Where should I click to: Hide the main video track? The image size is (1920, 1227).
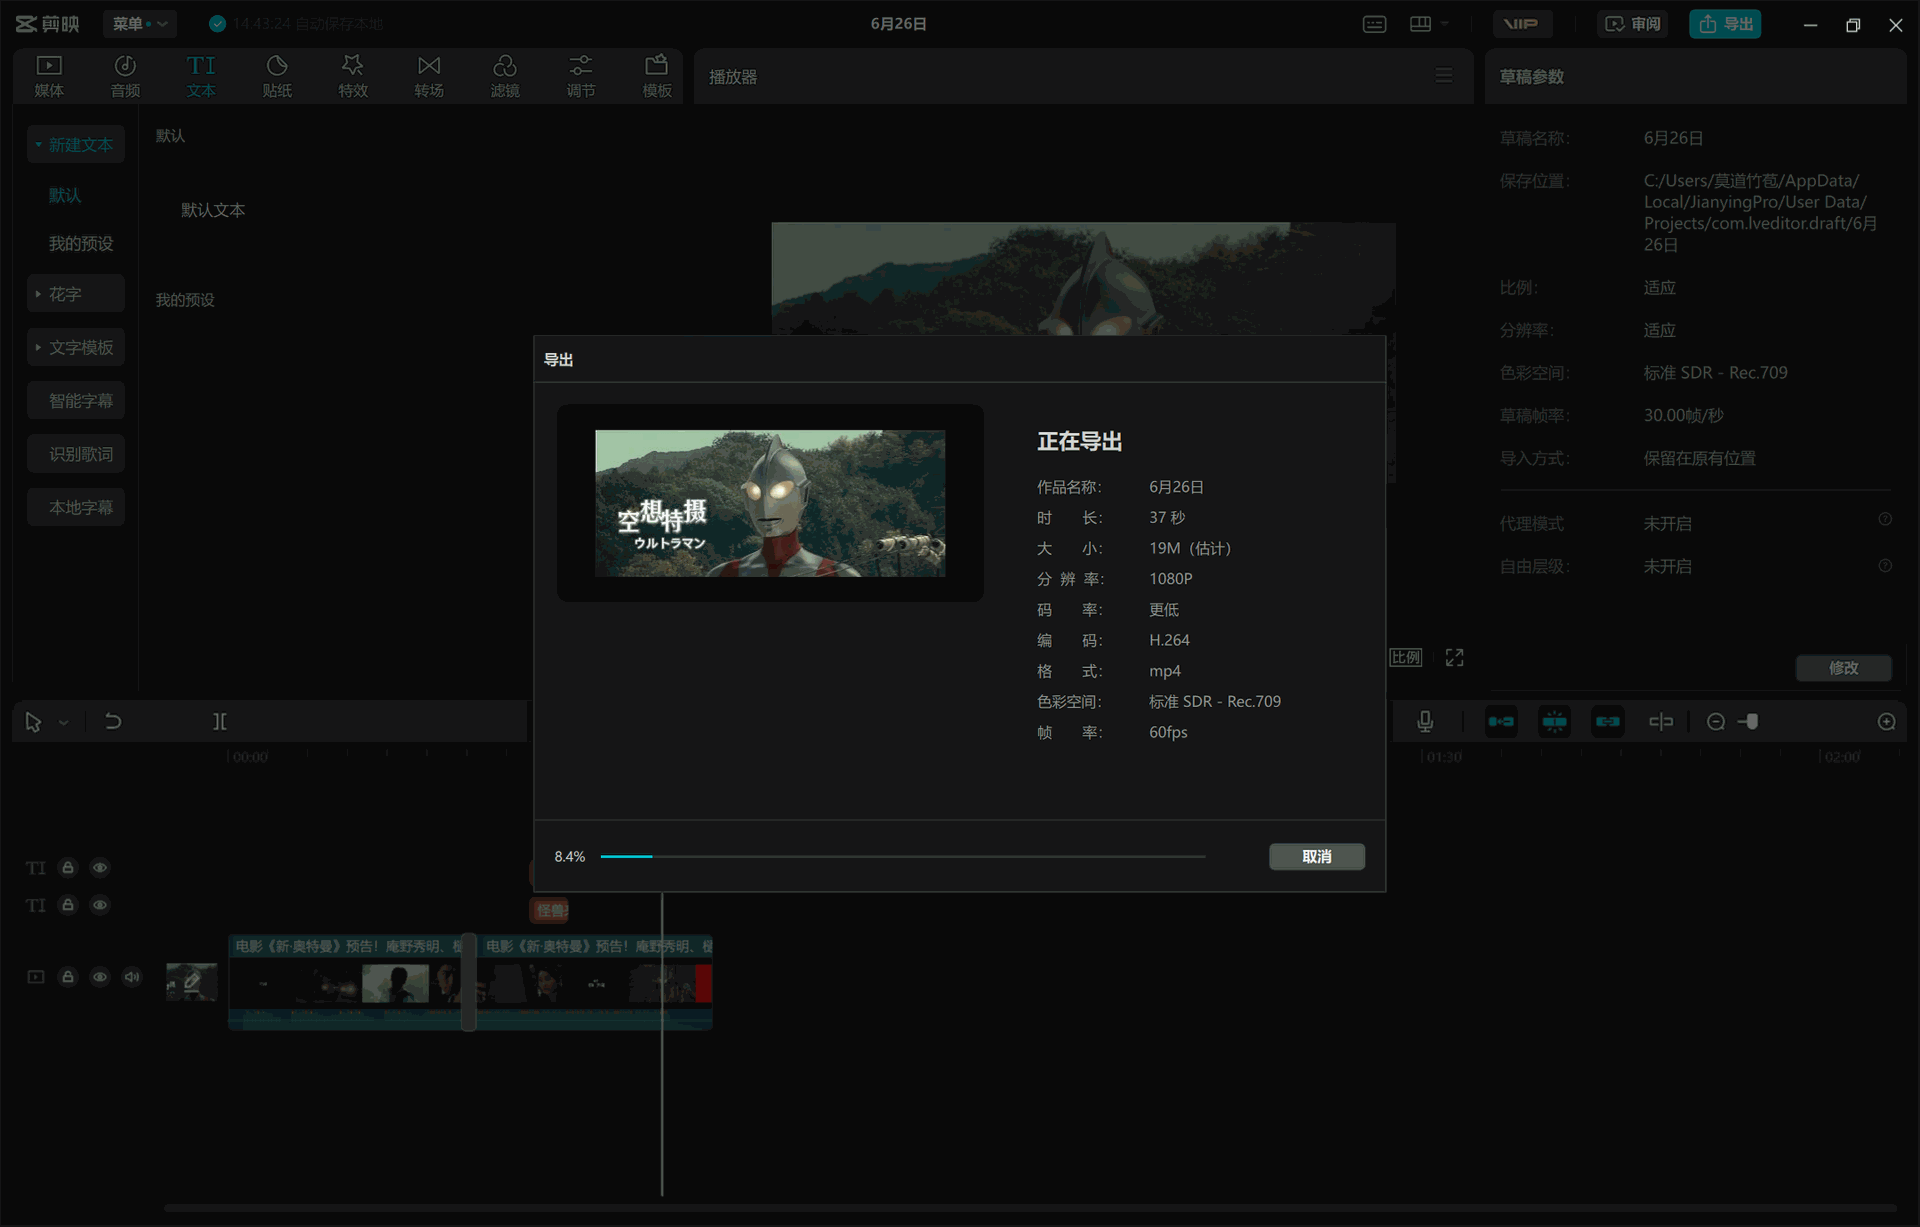pyautogui.click(x=100, y=977)
